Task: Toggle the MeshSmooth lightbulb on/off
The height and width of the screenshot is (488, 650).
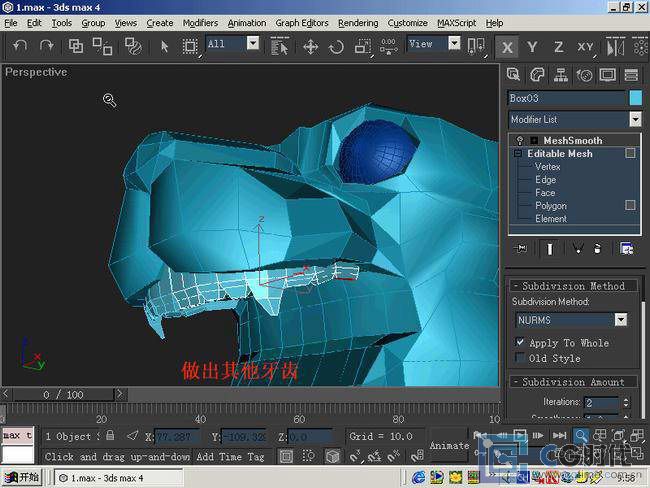Action: pyautogui.click(x=520, y=140)
